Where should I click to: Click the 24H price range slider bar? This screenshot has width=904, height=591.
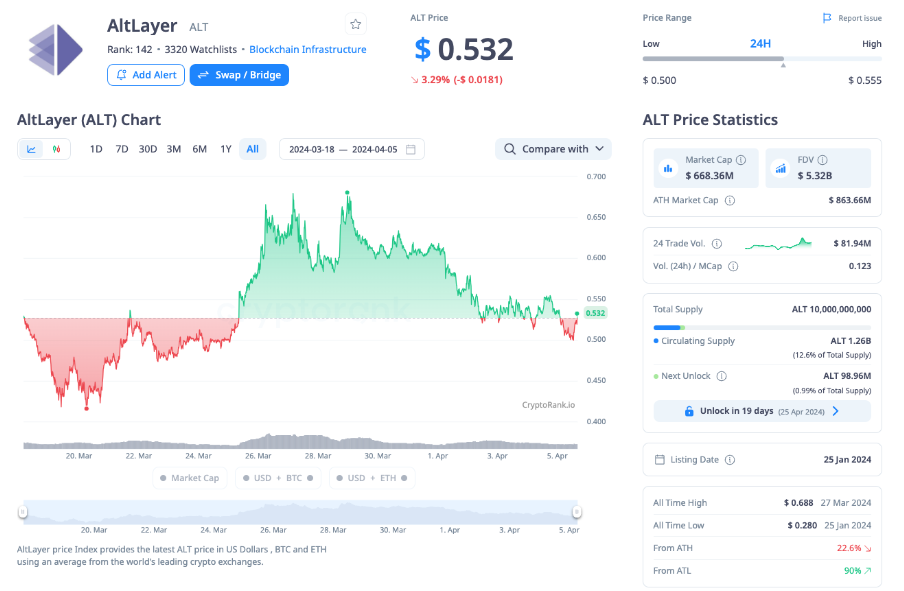[x=762, y=59]
